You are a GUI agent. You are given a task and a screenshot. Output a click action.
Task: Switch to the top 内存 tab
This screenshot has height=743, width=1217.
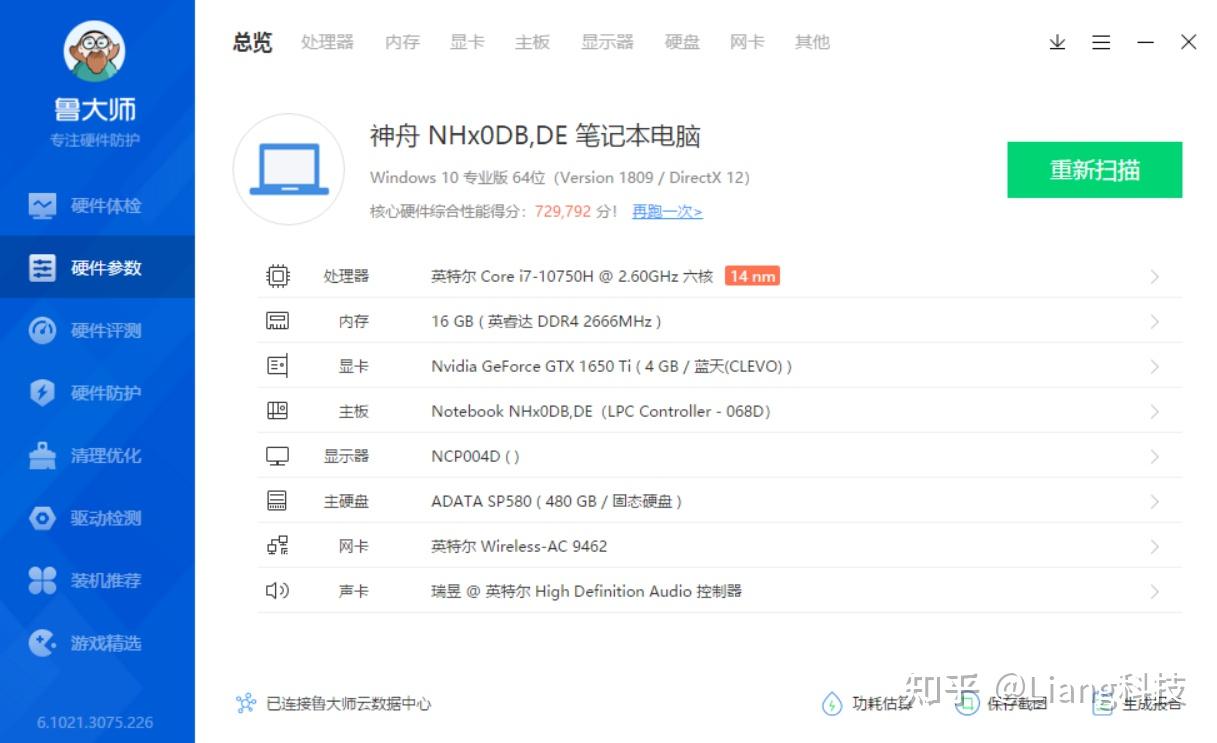click(402, 42)
